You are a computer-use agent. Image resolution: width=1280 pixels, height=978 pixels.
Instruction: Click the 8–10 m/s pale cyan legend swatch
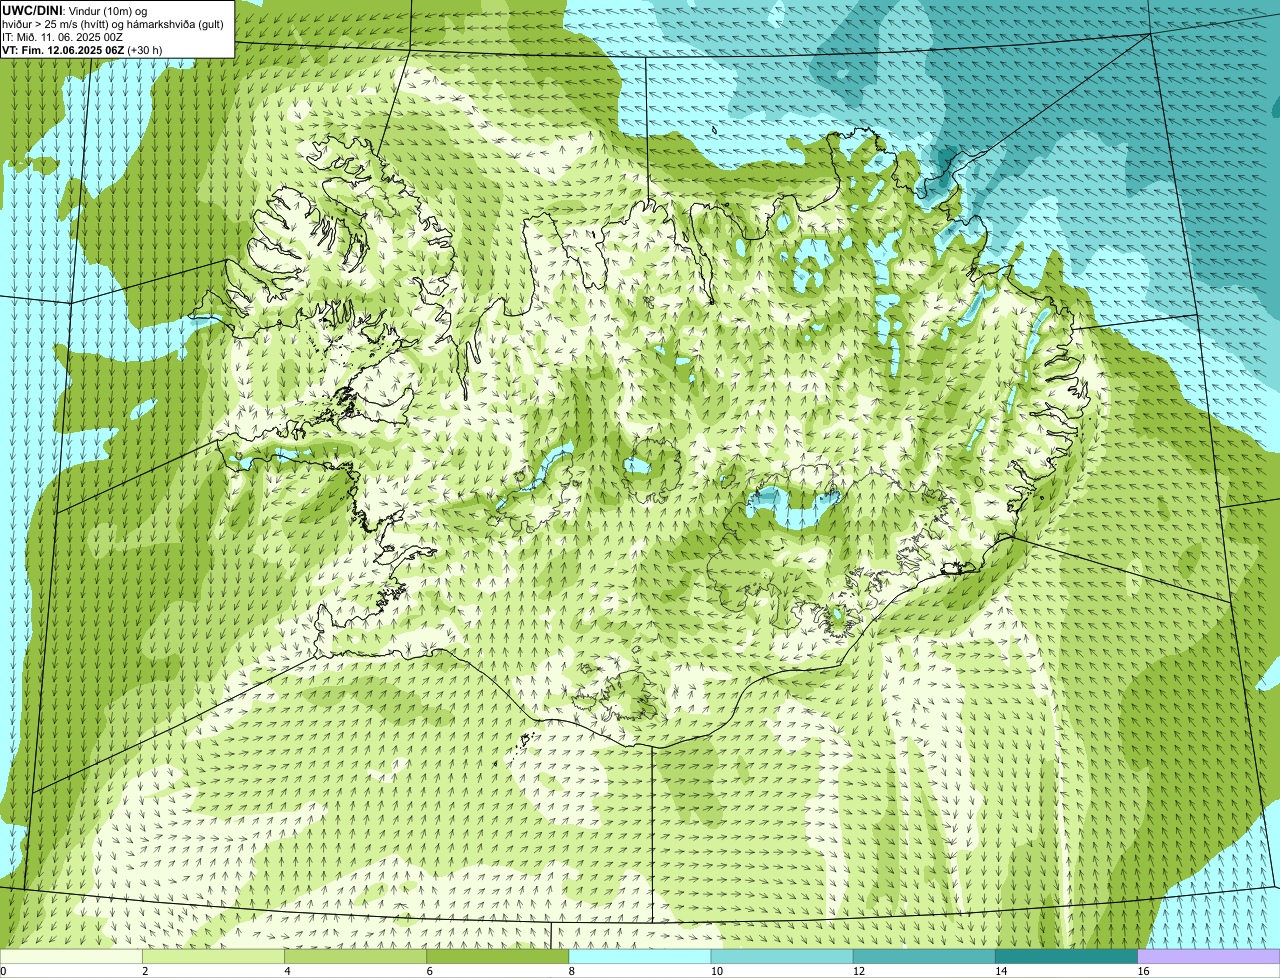click(640, 956)
